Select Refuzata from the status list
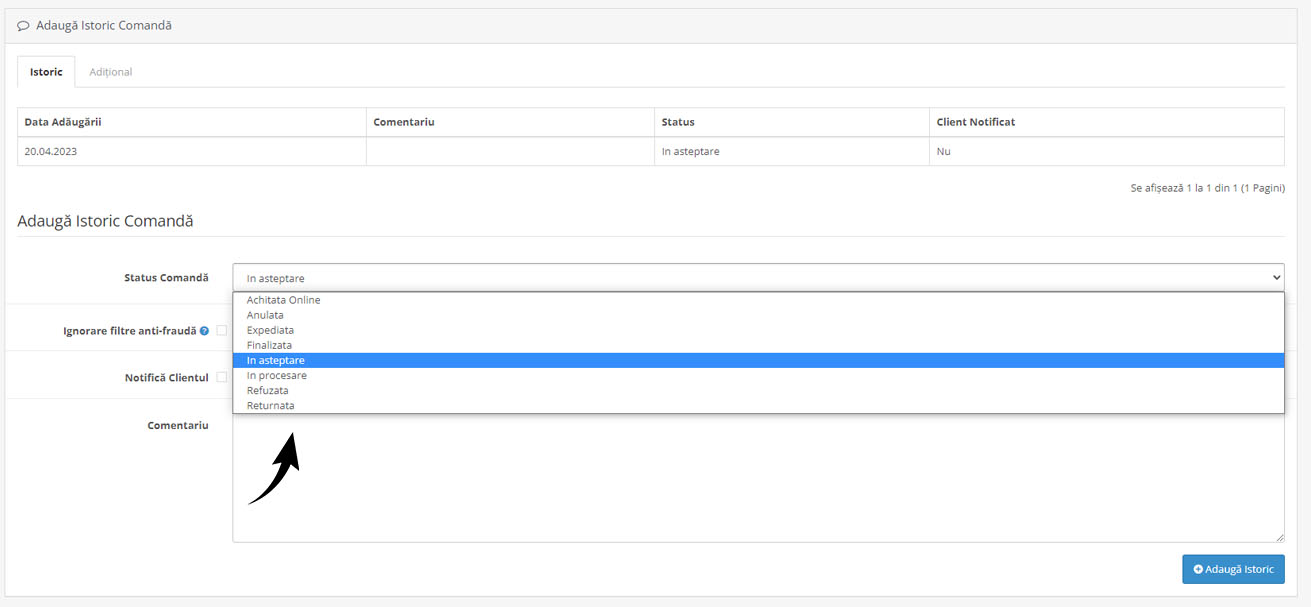 coord(758,390)
